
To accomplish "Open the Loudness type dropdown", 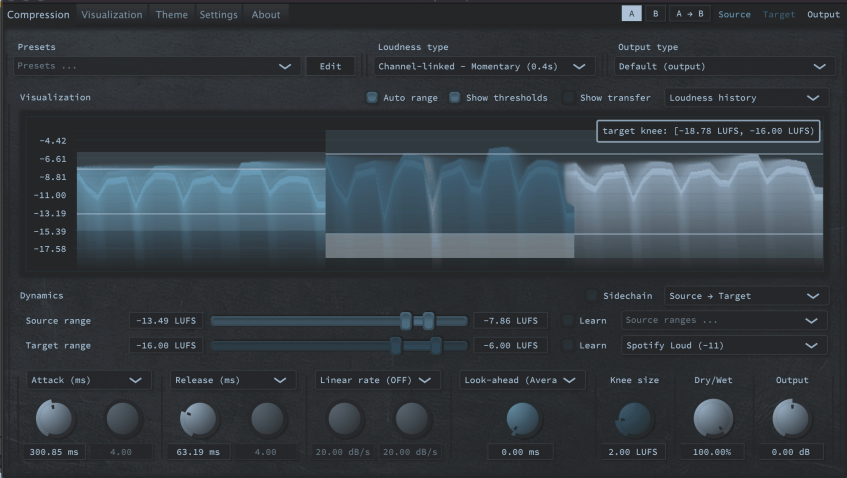I will pos(484,66).
